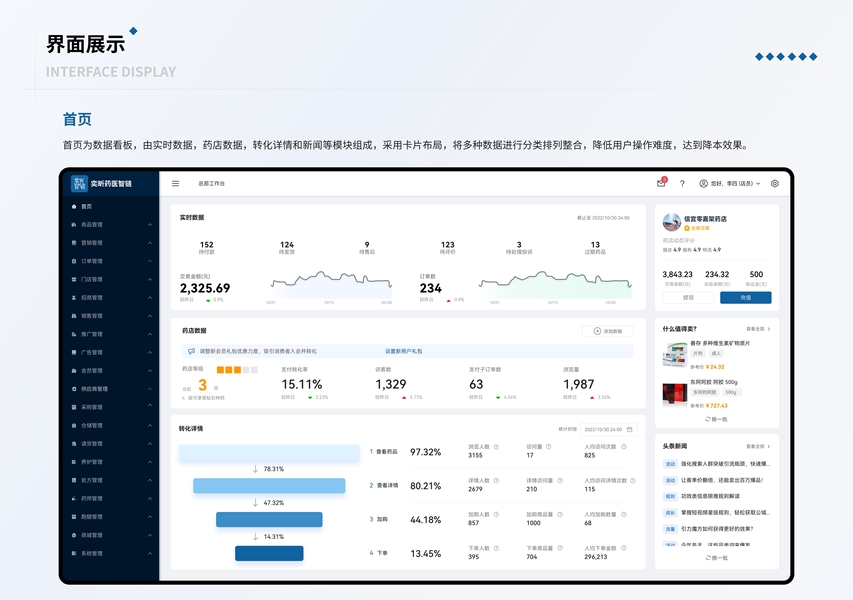Expand the 营销管理 chevron
The image size is (853, 600).
point(150,243)
